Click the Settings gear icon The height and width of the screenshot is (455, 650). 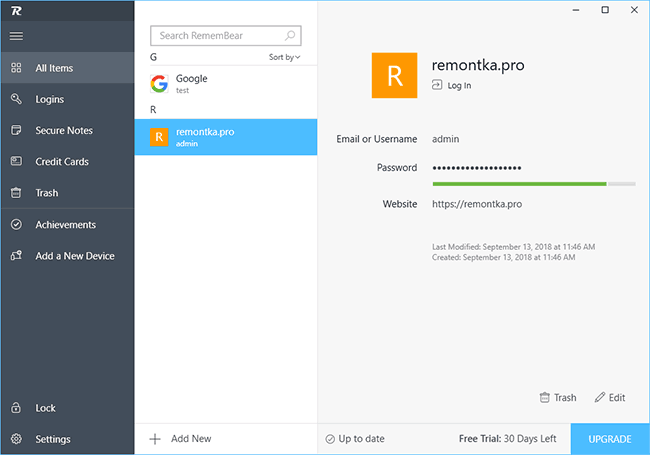coord(16,438)
